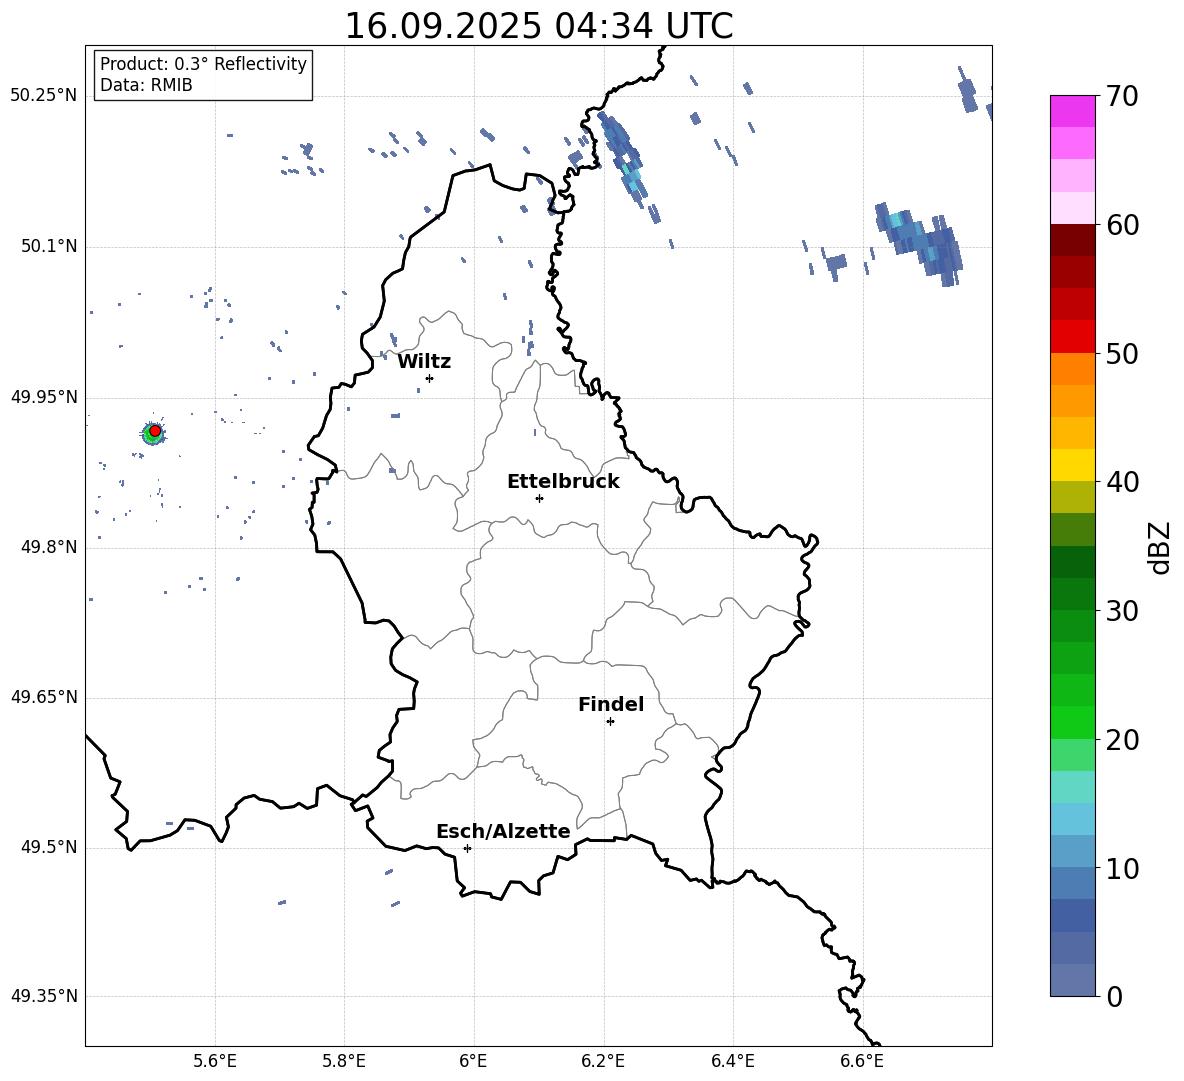This screenshot has width=1184, height=1081.
Task: Select the Findel station cross marker
Action: click(x=610, y=721)
